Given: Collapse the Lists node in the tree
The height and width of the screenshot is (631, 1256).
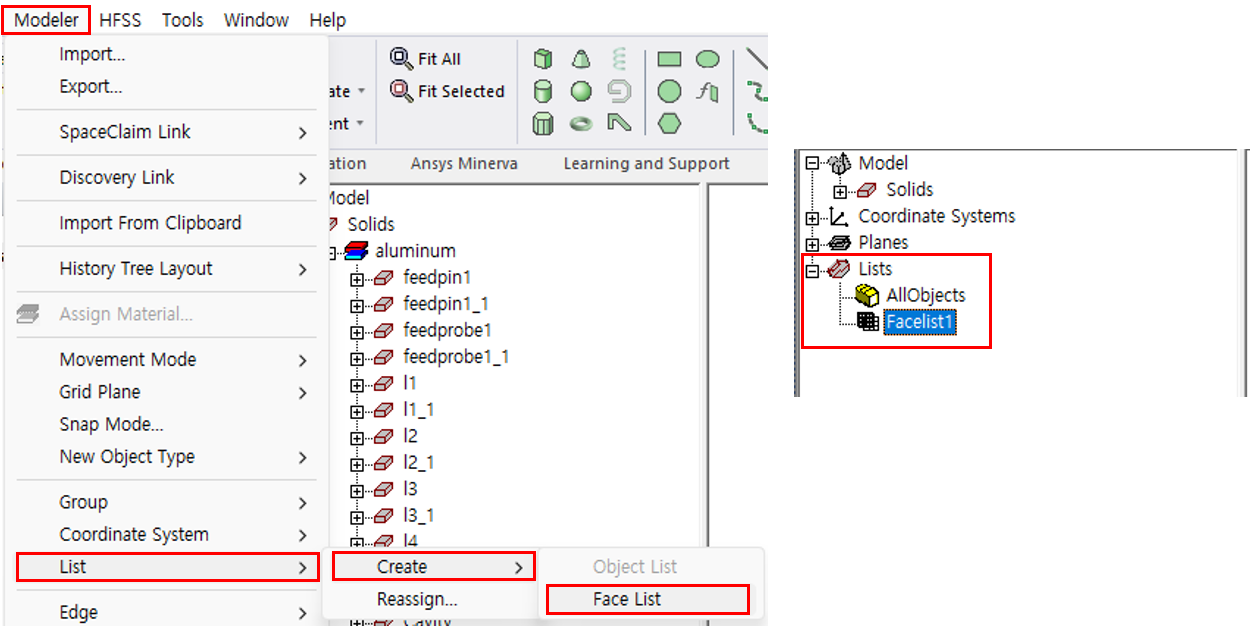Looking at the screenshot, I should [812, 269].
